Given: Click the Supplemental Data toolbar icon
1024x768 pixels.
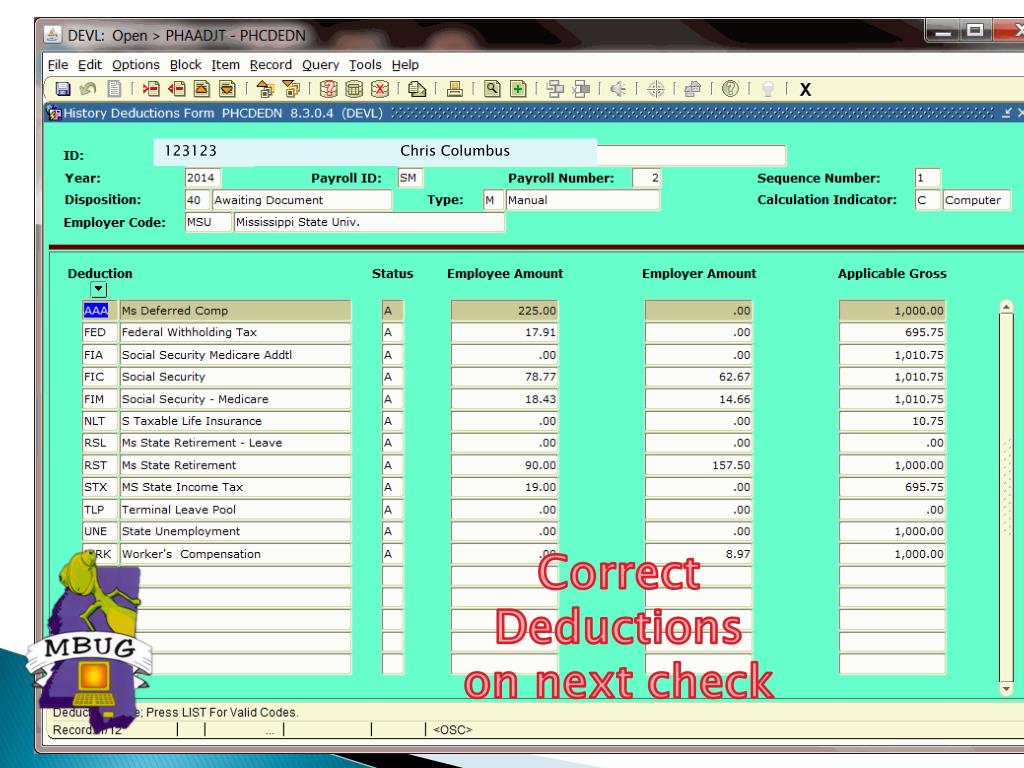Looking at the screenshot, I should [x=693, y=89].
